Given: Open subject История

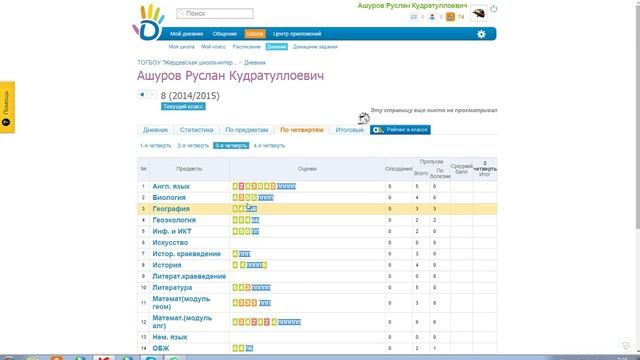Looking at the screenshot, I should (167, 265).
